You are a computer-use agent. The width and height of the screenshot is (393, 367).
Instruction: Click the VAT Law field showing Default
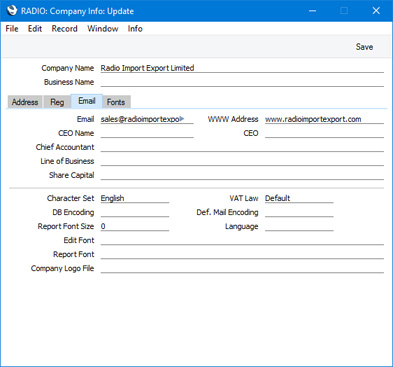[299, 198]
